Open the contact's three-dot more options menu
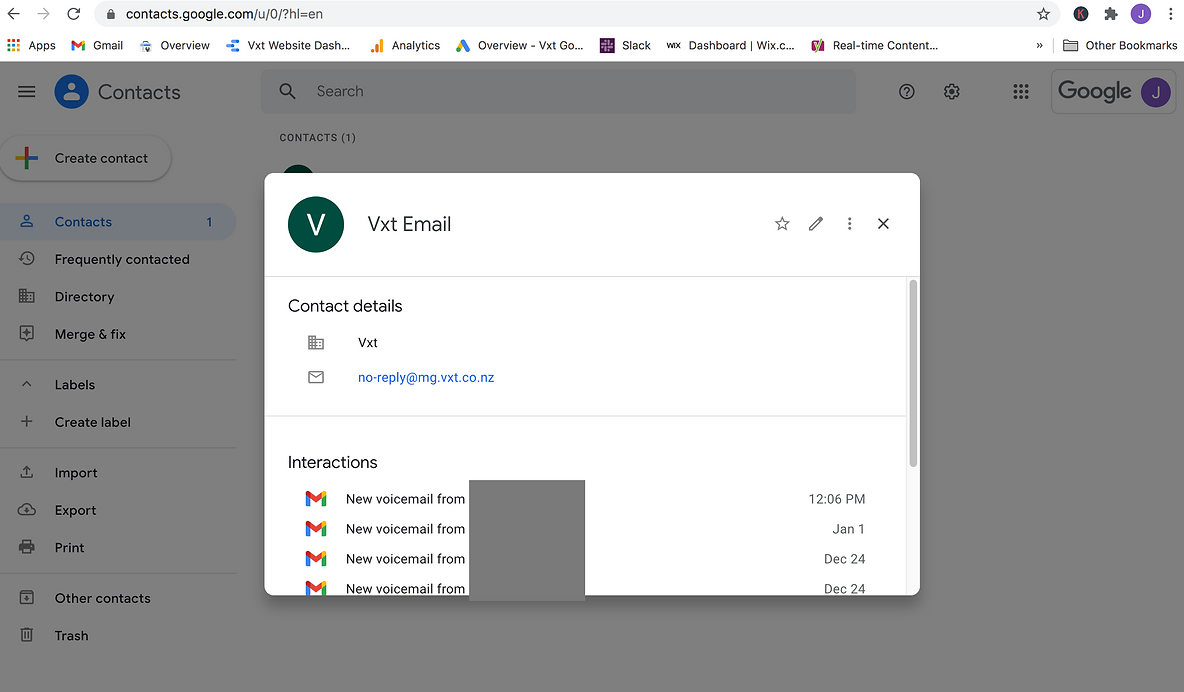 coord(849,224)
